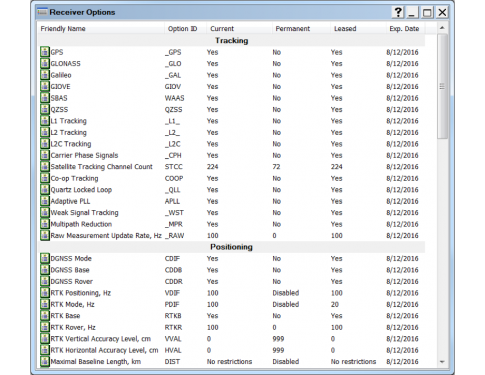The width and height of the screenshot is (485, 375).
Task: Click the Positioning group header
Action: point(231,247)
